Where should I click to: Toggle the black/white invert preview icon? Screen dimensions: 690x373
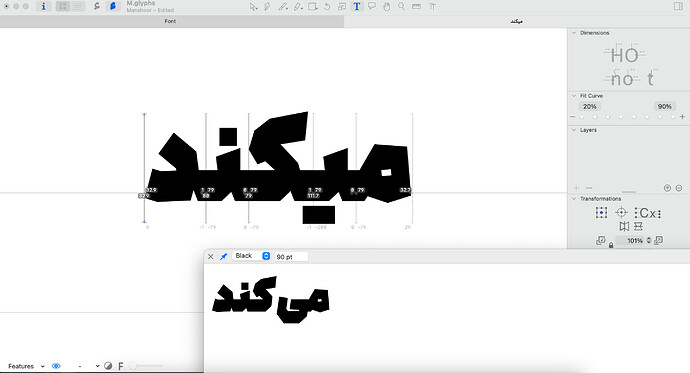[108, 366]
